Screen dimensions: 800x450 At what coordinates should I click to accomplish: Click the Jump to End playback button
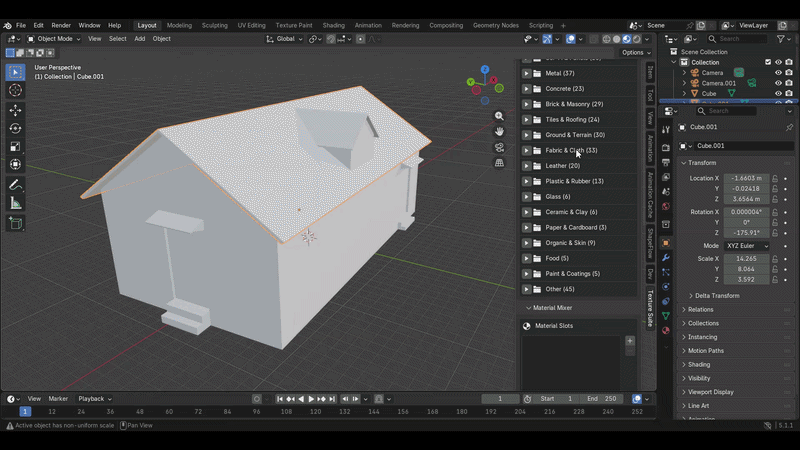(332, 399)
